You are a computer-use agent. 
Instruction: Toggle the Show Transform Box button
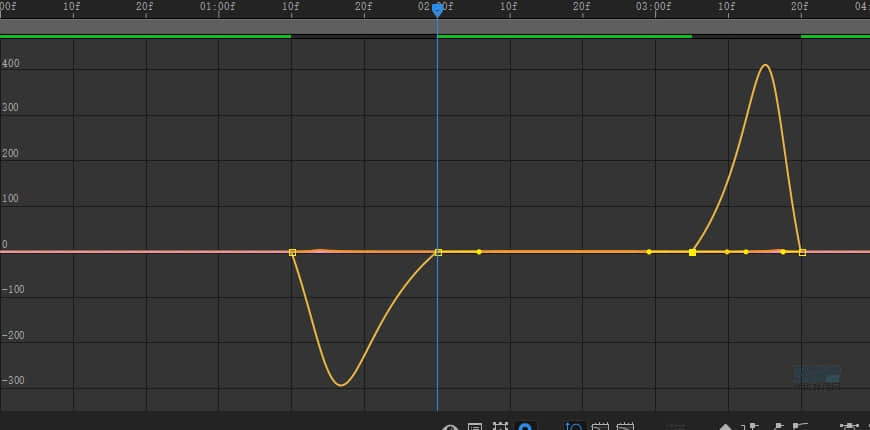[500, 427]
